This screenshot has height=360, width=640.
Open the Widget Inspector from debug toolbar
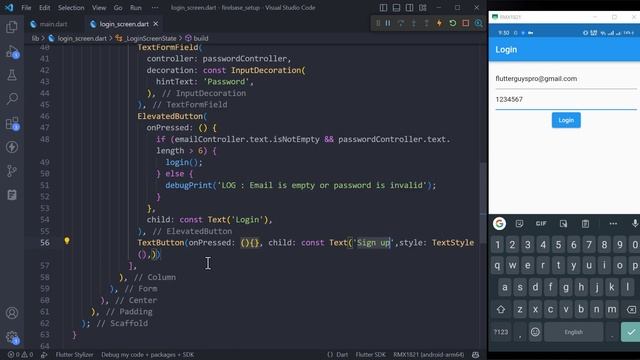[478, 23]
